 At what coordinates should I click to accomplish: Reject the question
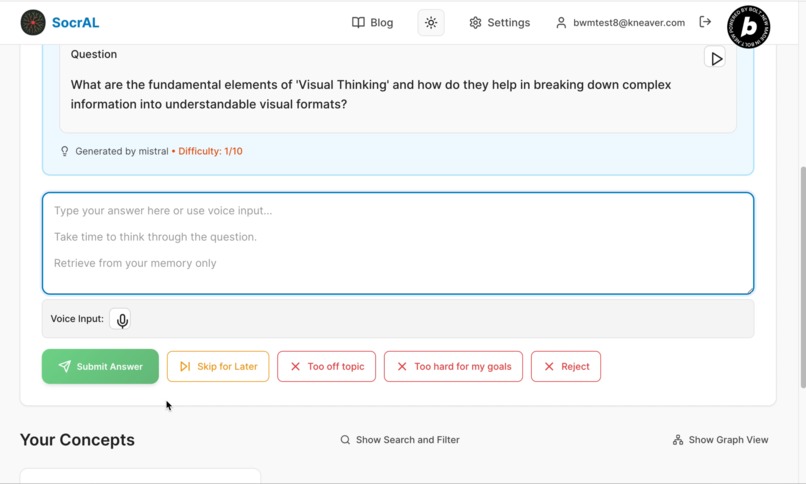click(566, 366)
